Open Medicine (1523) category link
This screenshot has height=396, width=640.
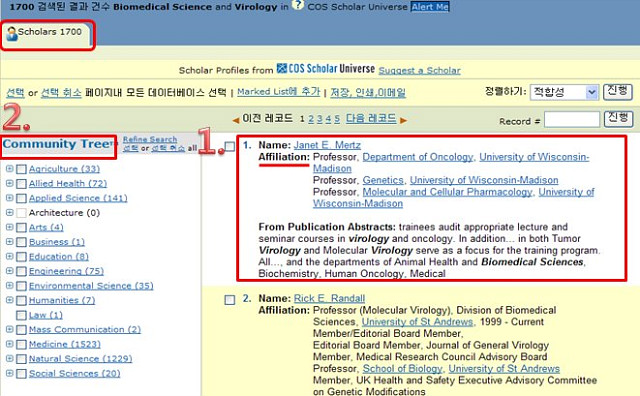64,344
